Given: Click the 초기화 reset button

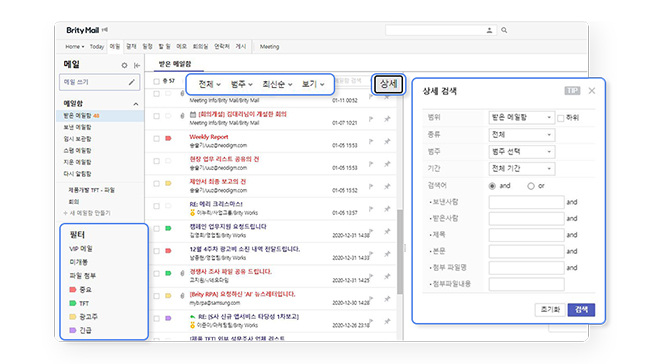Looking at the screenshot, I should (x=550, y=309).
